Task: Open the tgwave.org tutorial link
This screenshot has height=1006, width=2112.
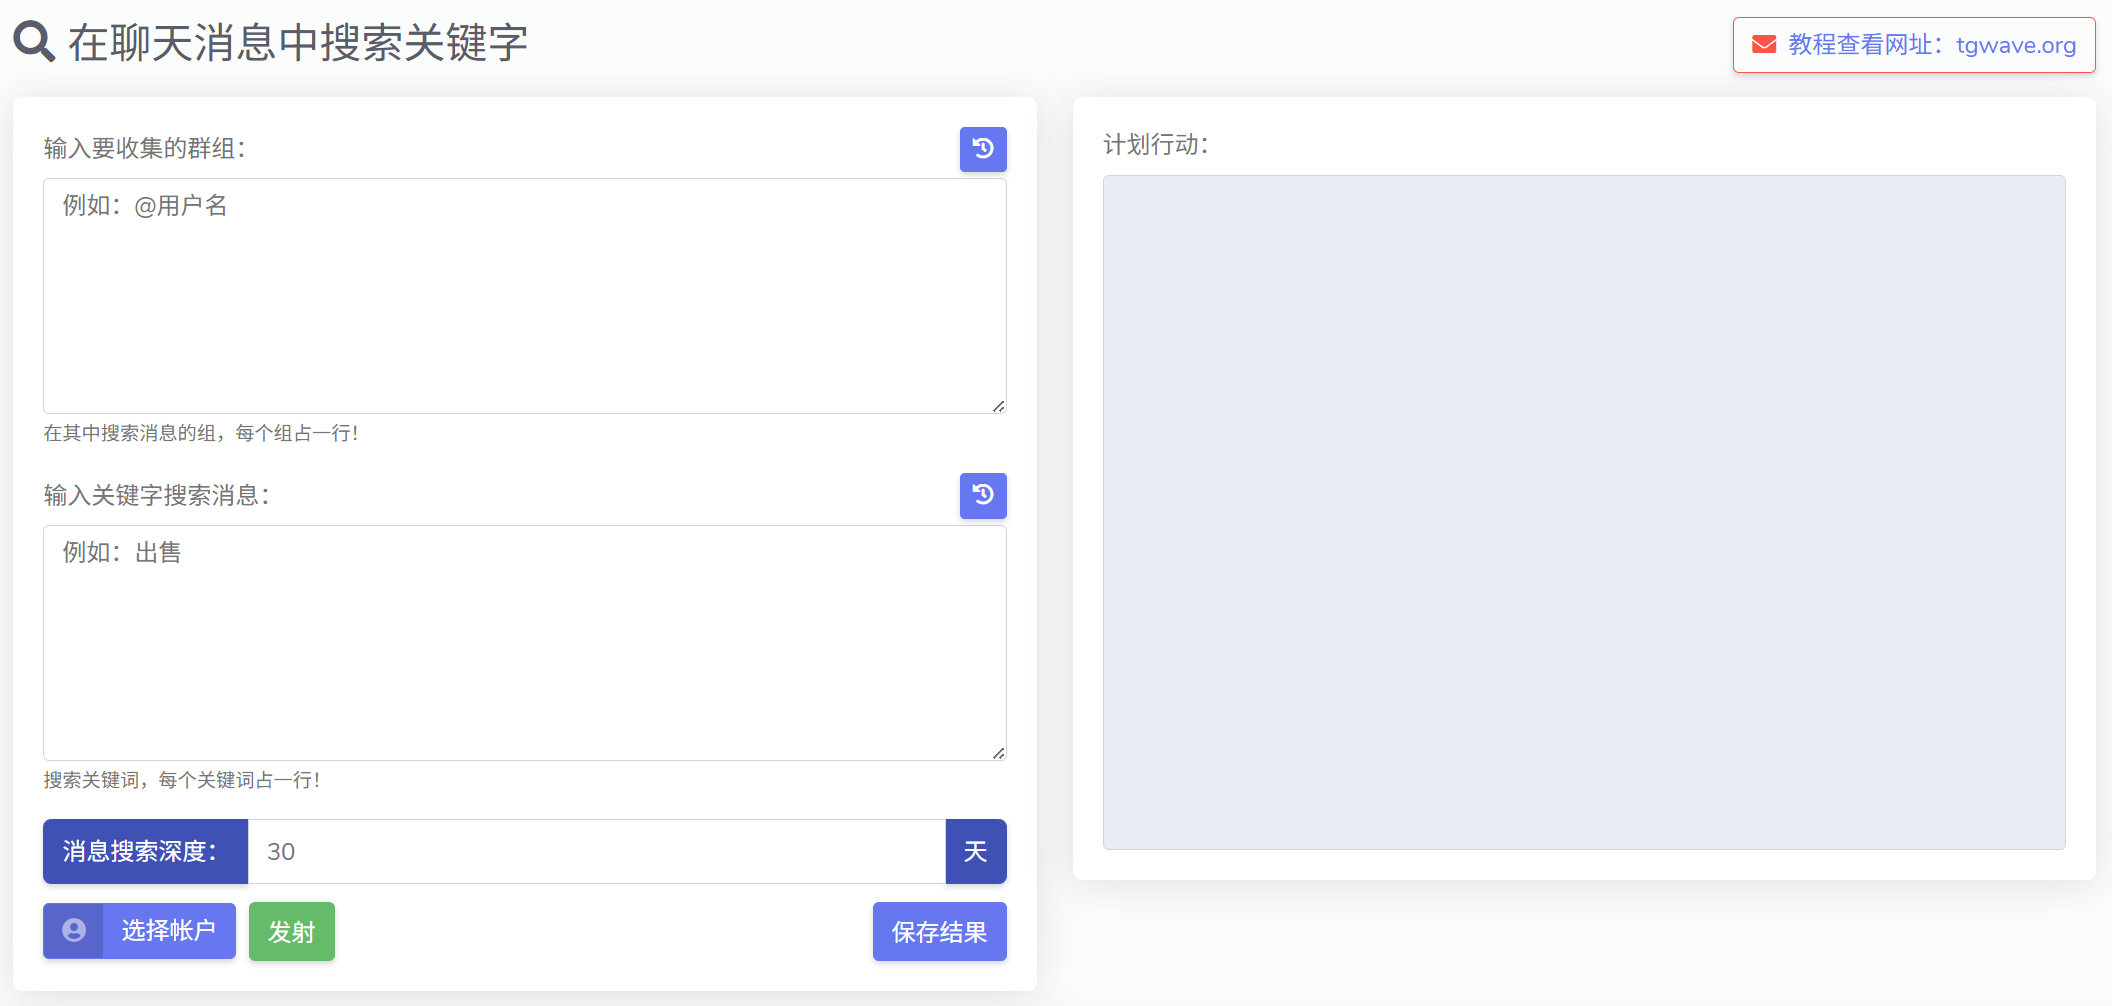Action: pos(1931,45)
